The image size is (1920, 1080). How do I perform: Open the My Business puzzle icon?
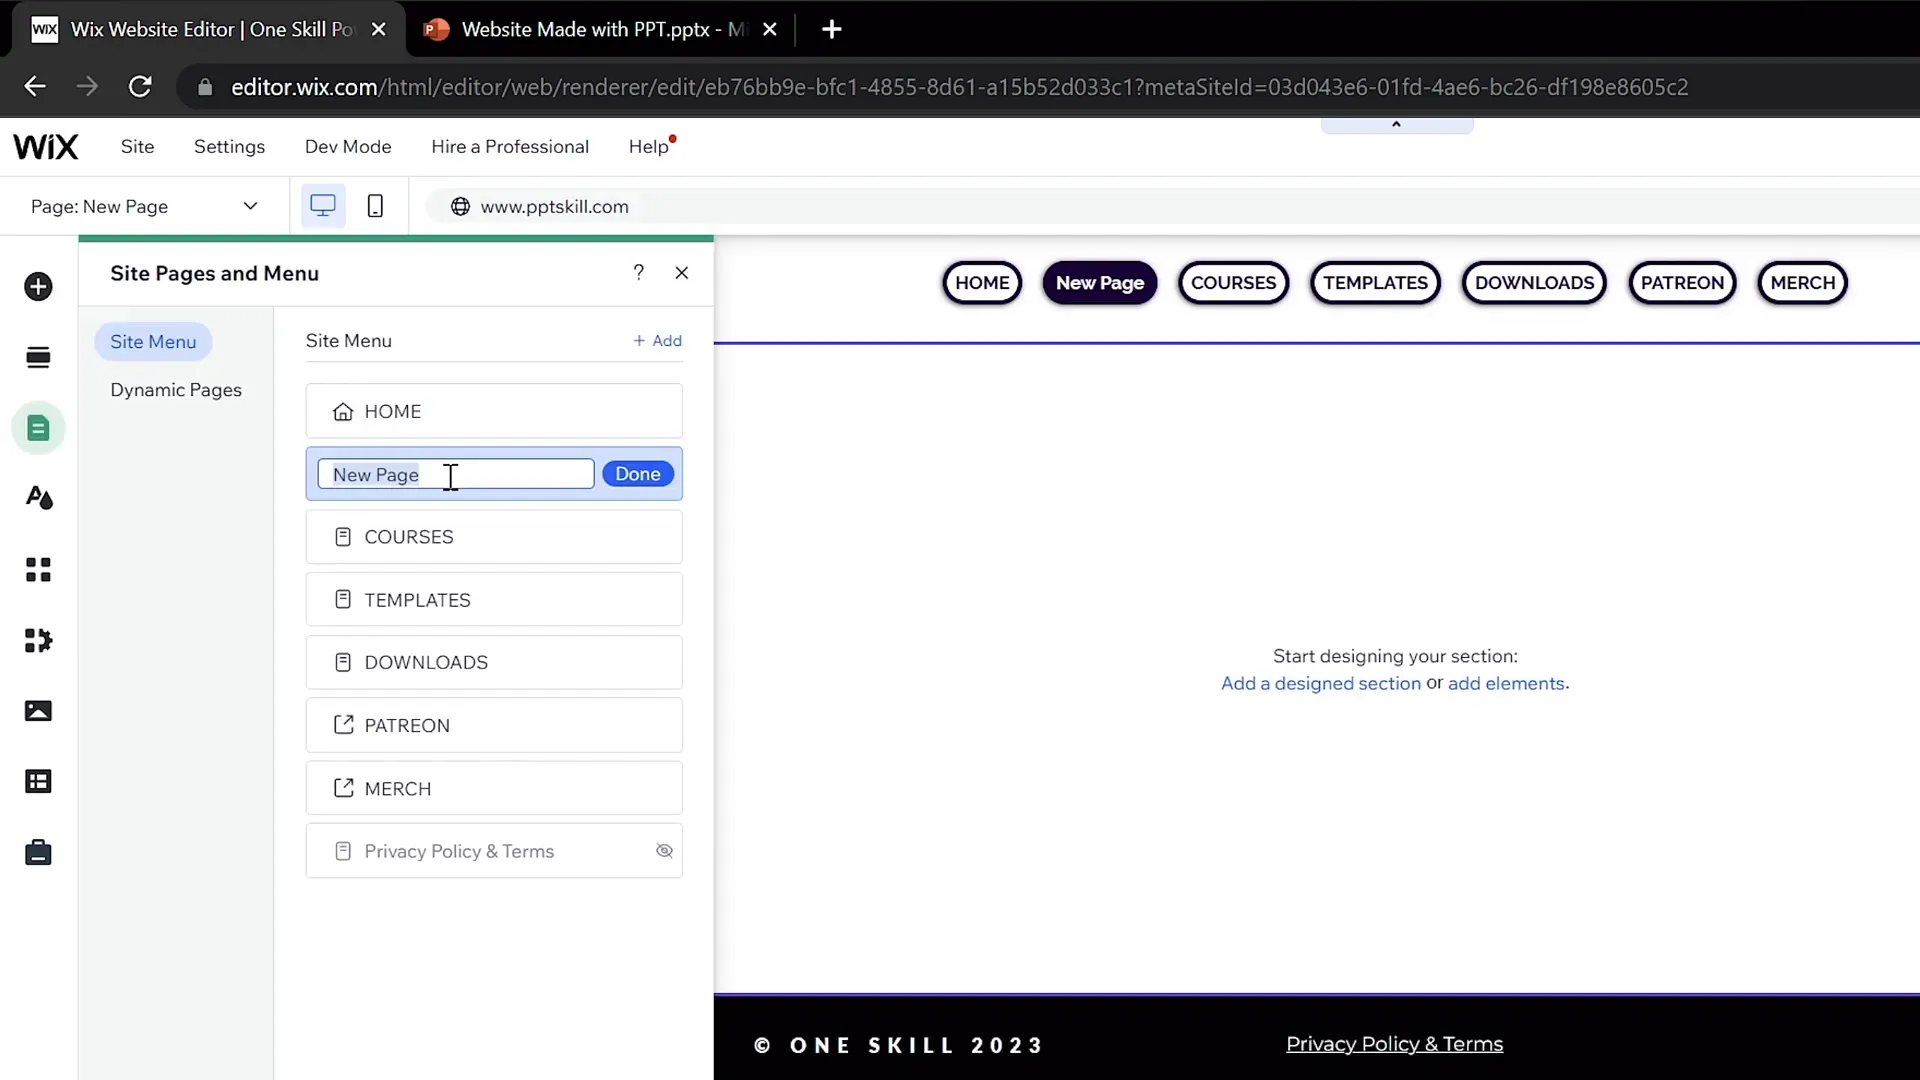click(38, 640)
